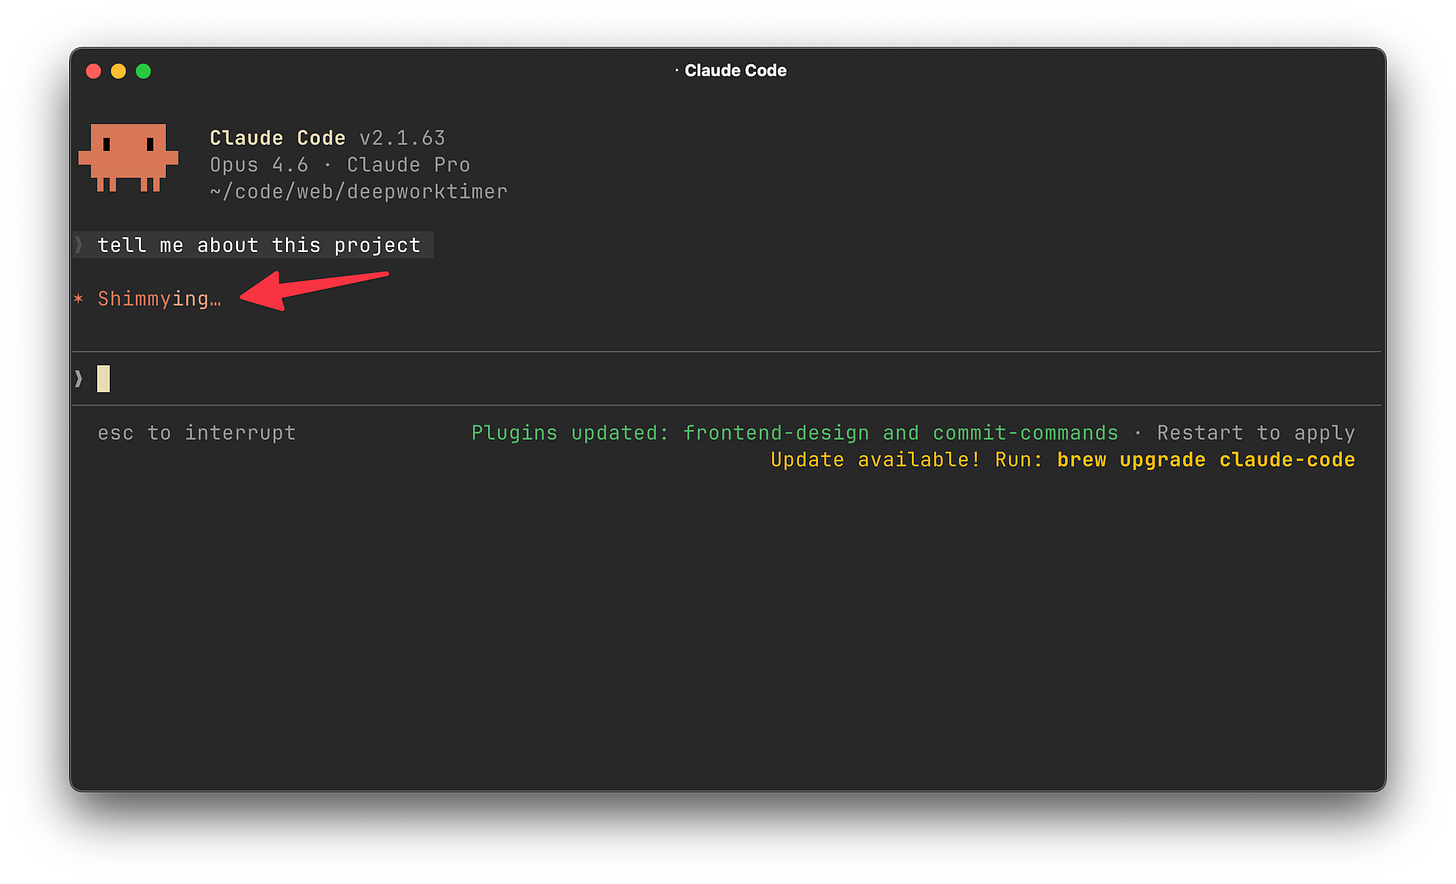
Task: Click the Claude Code pixel-art mascot icon
Action: click(128, 158)
